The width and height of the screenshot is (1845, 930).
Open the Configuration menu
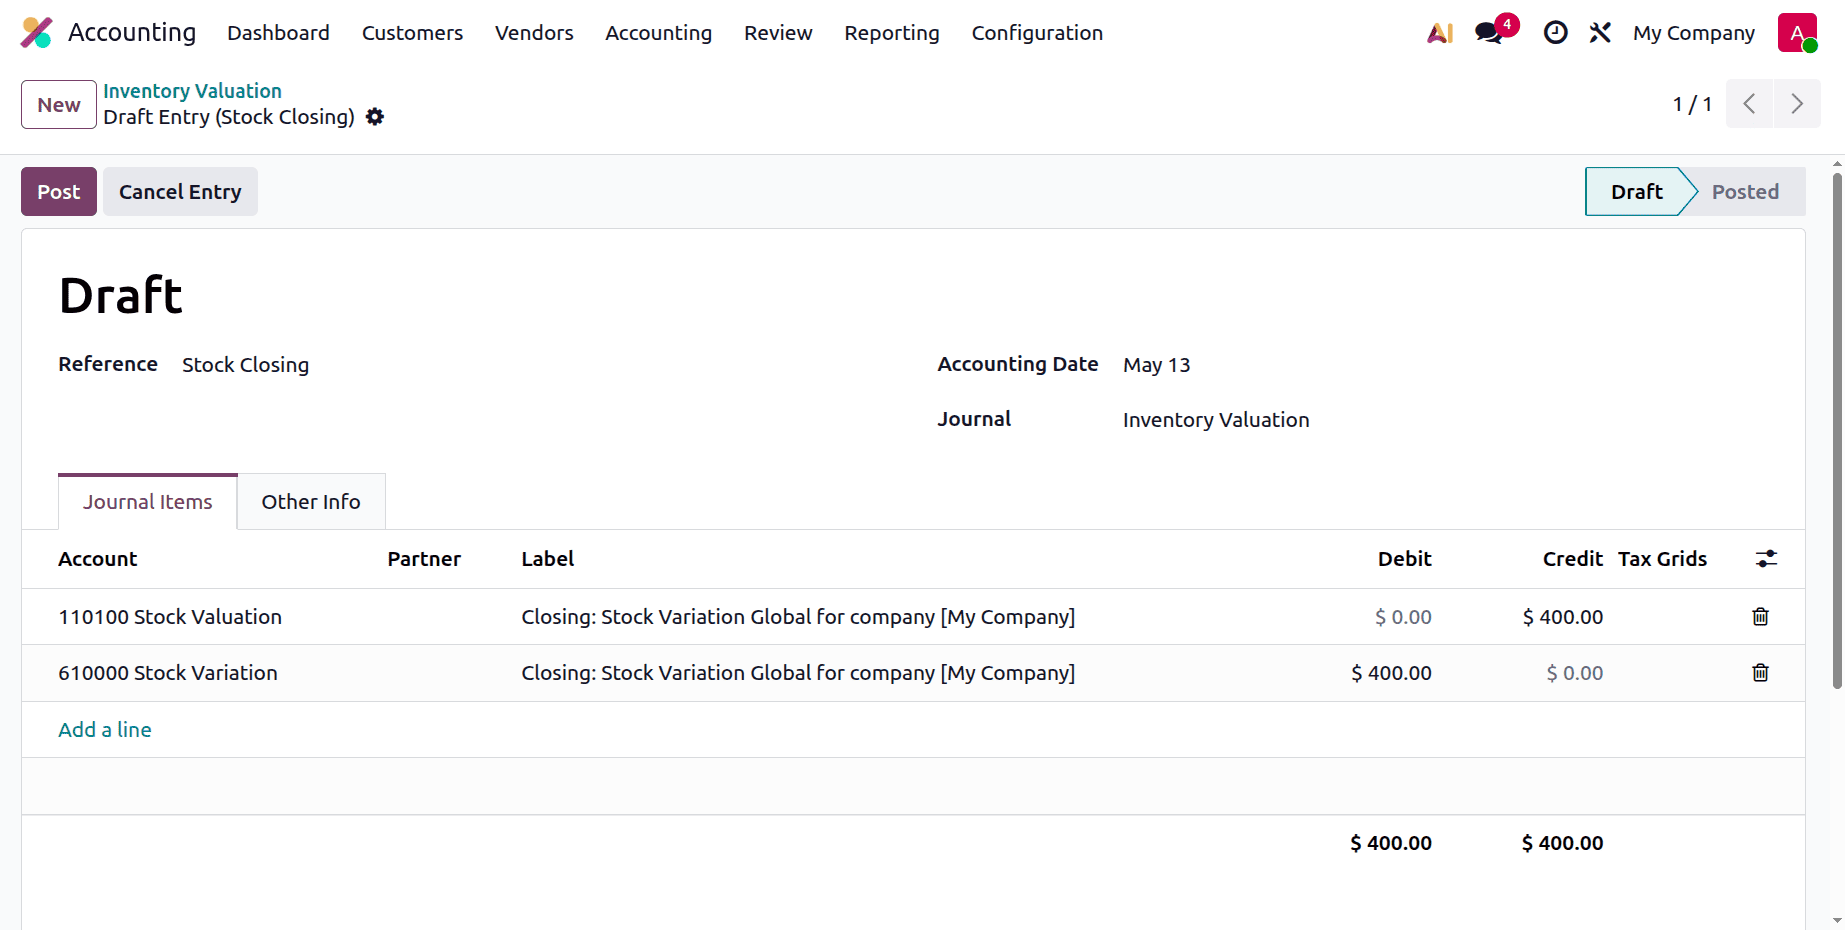pos(1037,33)
